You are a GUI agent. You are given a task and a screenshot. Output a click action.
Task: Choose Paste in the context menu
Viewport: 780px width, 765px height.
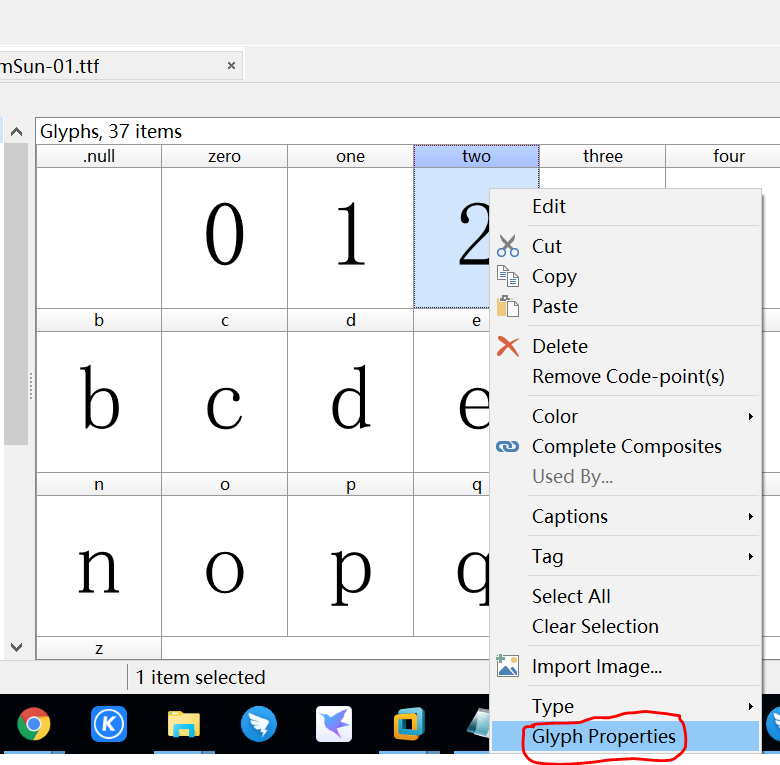626,306
